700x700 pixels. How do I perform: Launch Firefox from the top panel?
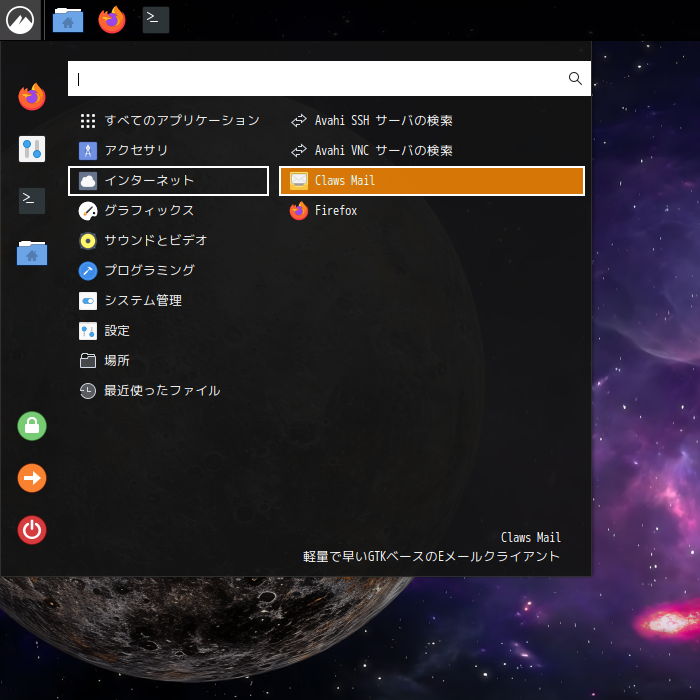pos(112,20)
